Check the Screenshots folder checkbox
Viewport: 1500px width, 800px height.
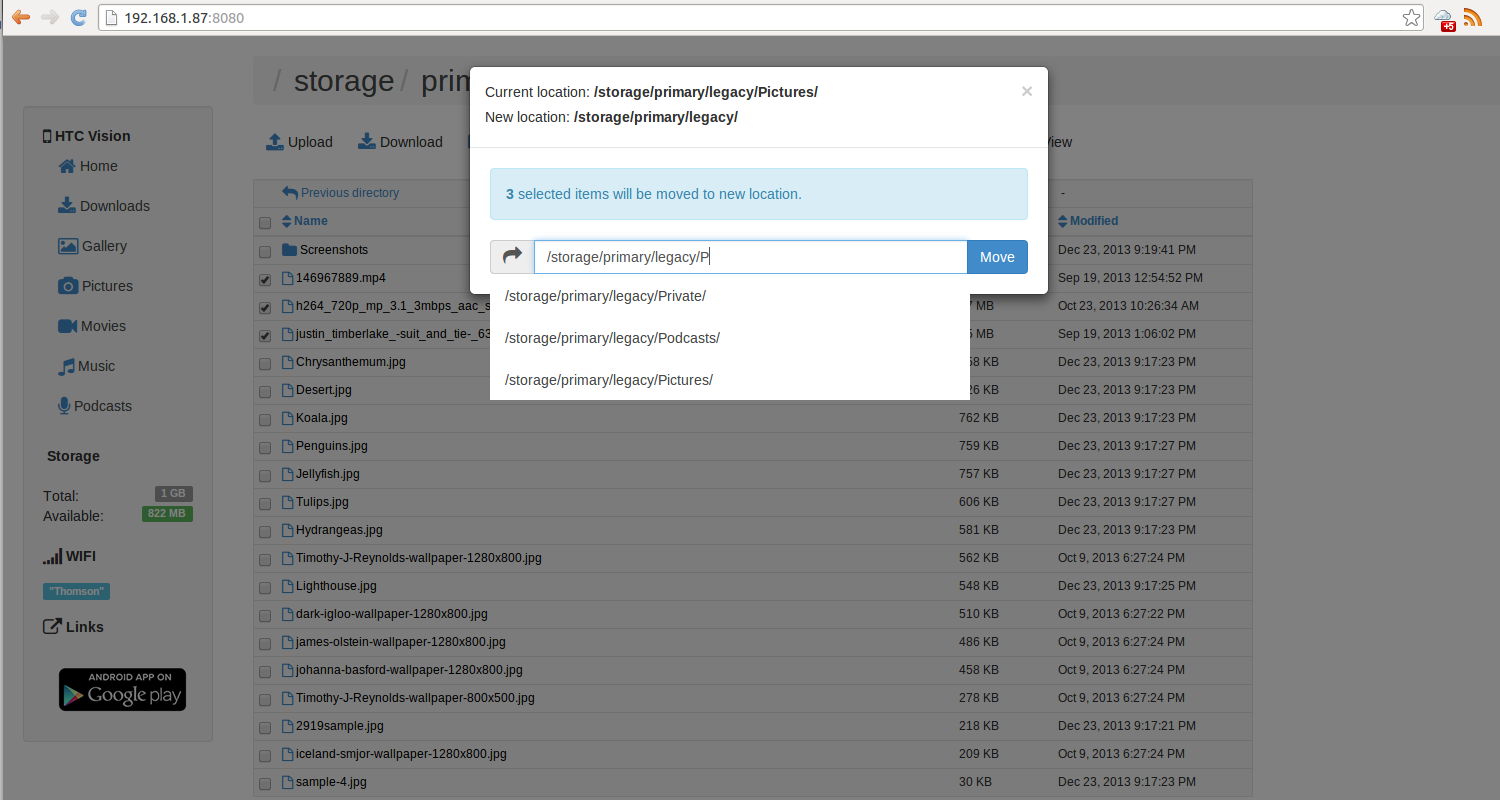coord(265,251)
